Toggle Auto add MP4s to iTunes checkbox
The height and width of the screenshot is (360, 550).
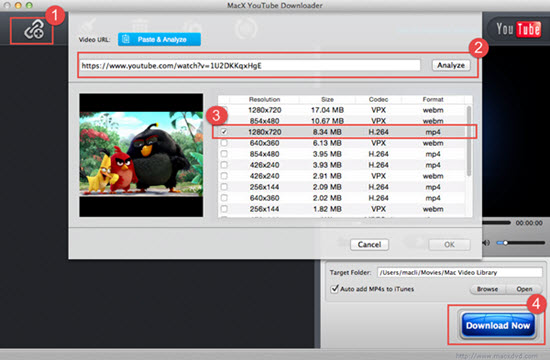pyautogui.click(x=335, y=289)
